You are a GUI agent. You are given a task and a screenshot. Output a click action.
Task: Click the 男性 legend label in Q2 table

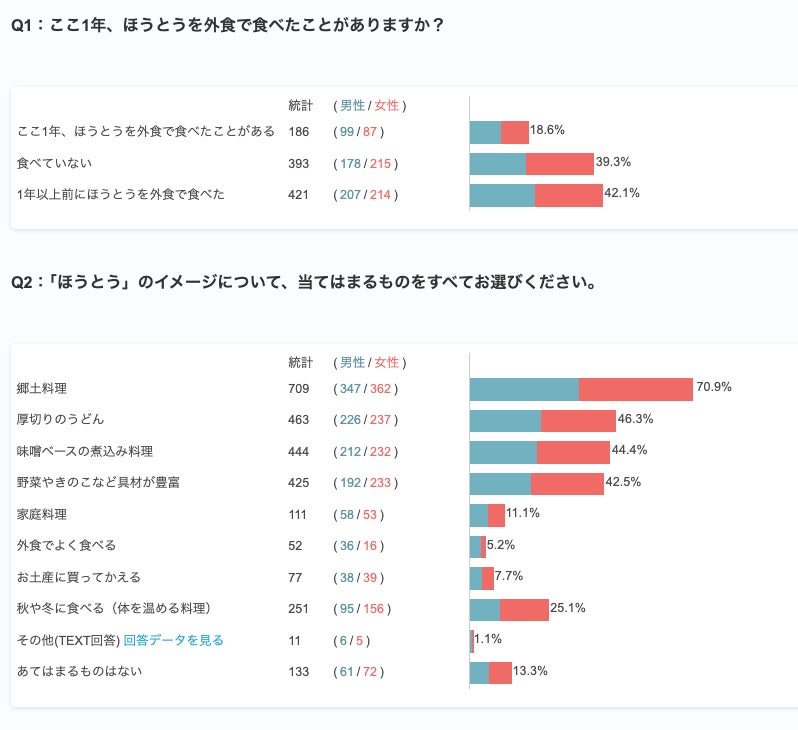352,362
